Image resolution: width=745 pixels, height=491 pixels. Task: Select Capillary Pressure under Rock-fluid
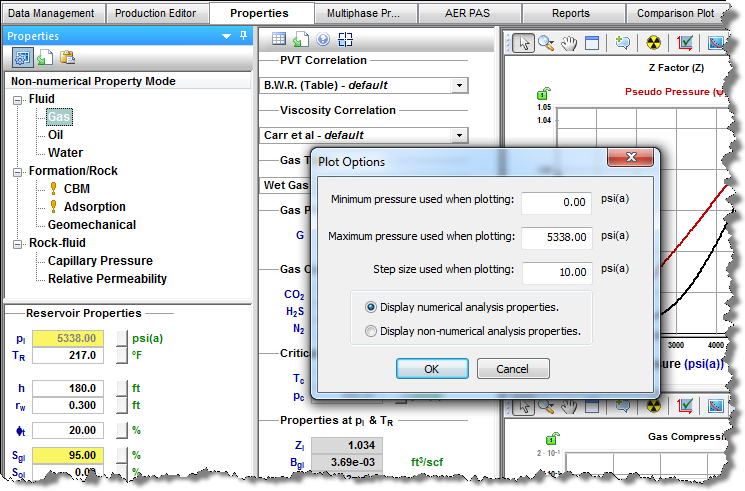click(x=100, y=261)
